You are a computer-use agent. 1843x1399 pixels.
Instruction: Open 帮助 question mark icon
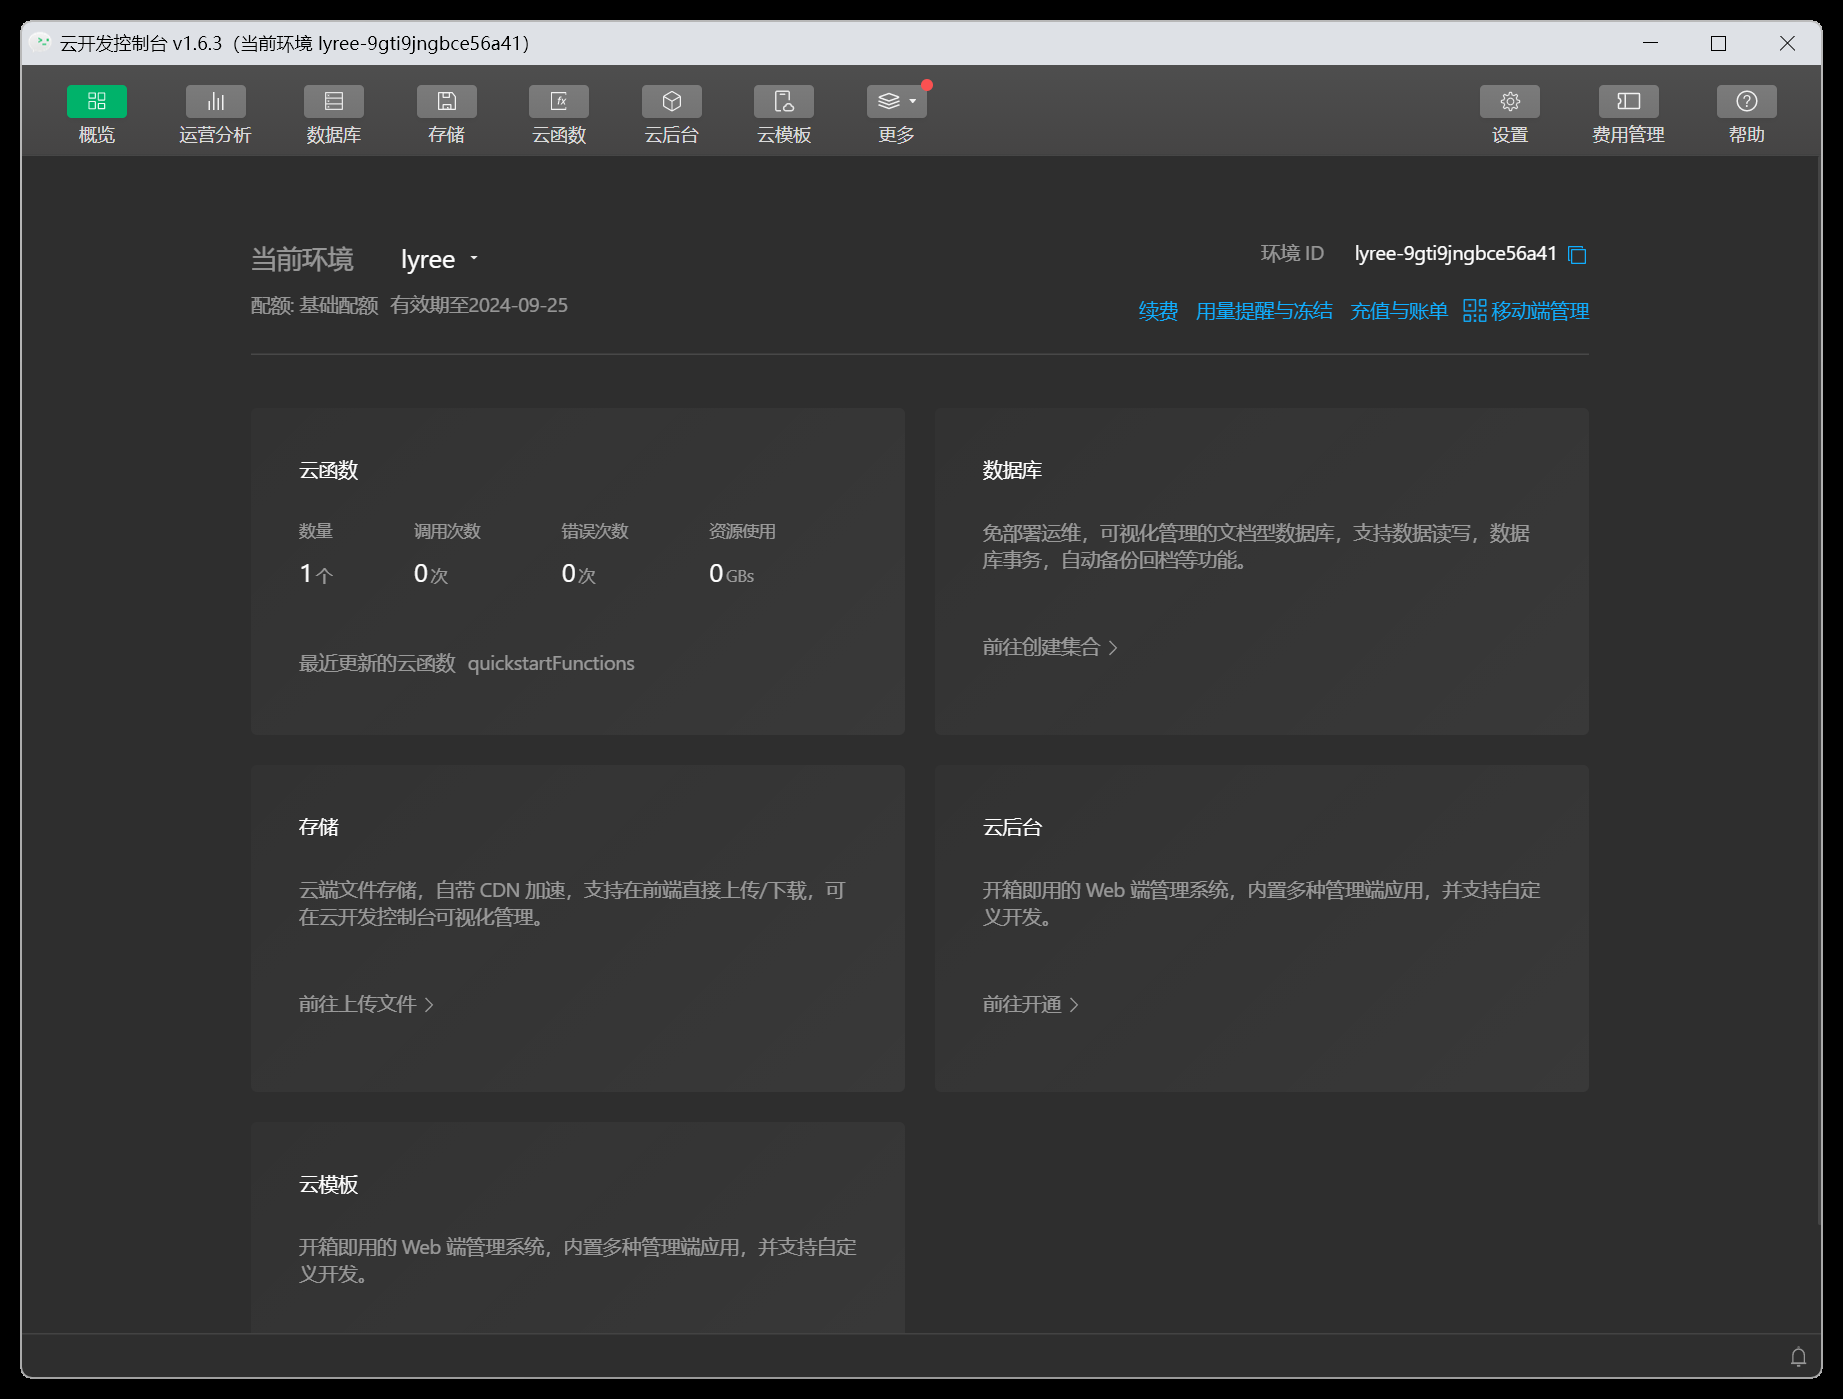click(x=1747, y=101)
